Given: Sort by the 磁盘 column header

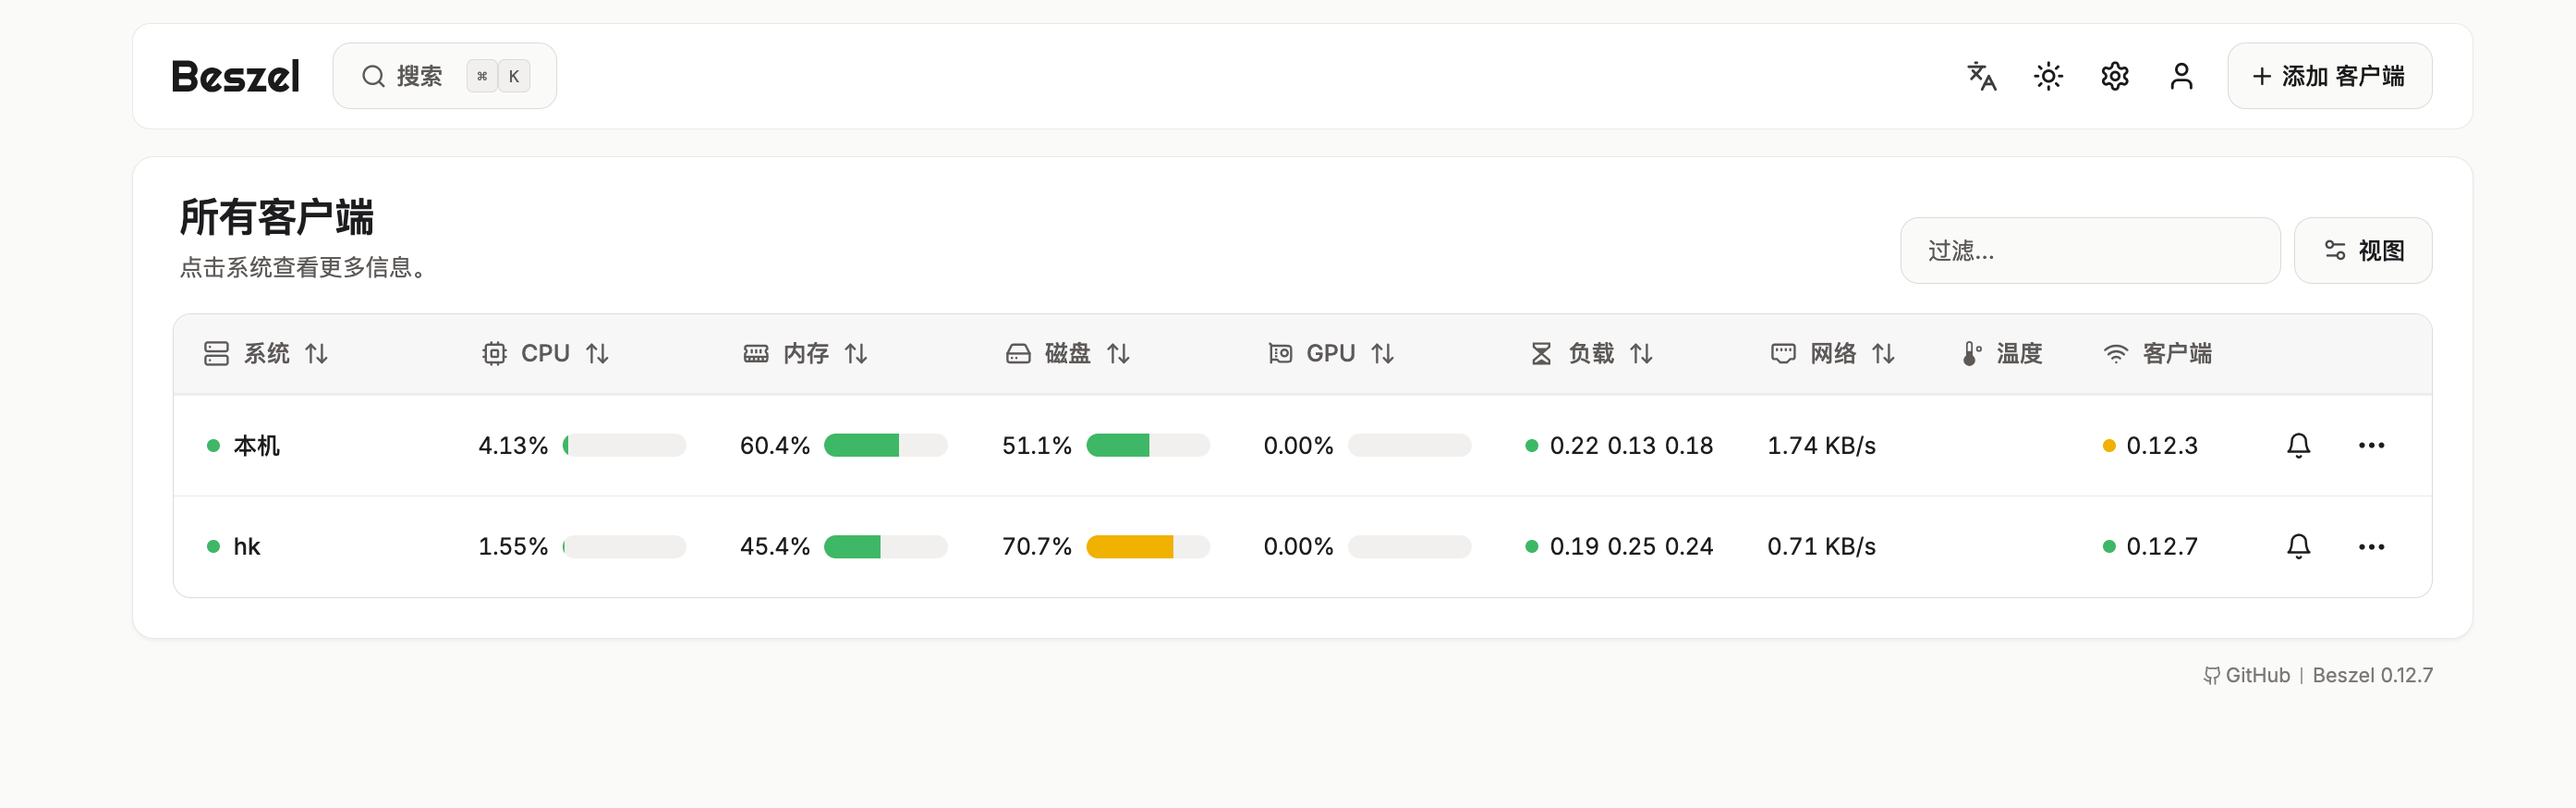Looking at the screenshot, I should coord(1068,353).
